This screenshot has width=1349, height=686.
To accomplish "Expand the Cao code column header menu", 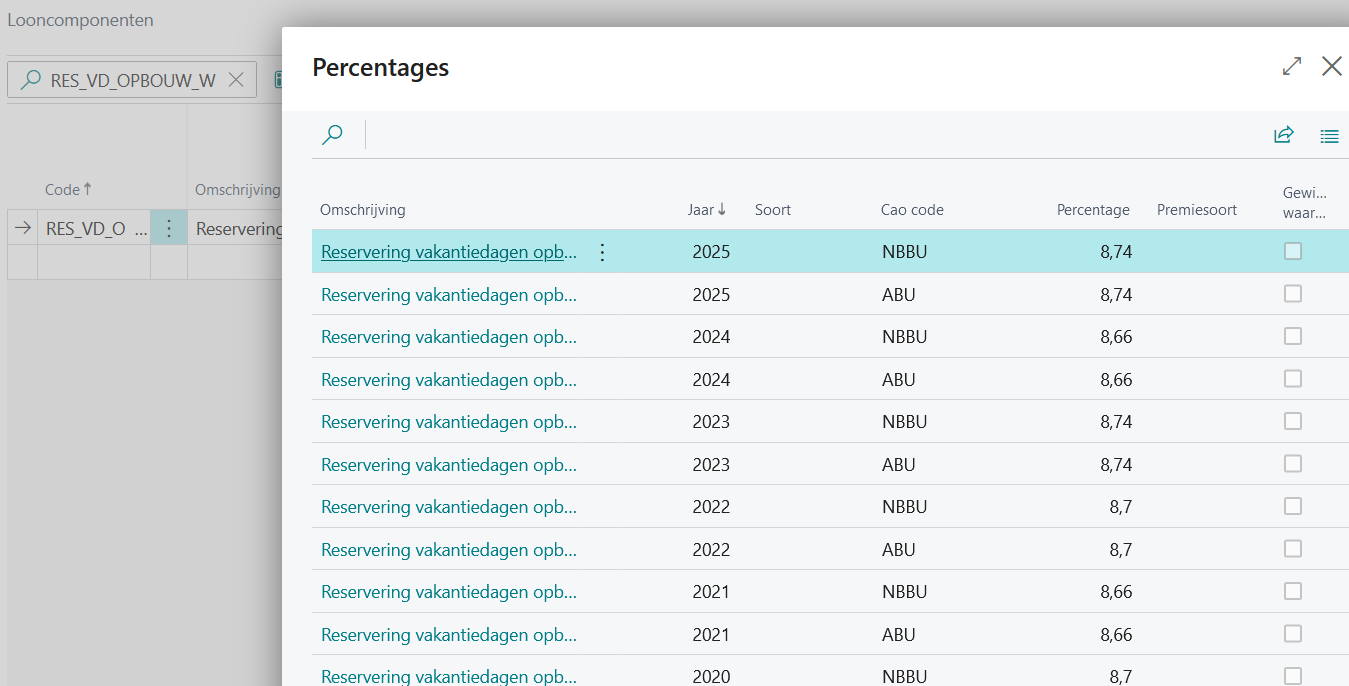I will point(912,210).
